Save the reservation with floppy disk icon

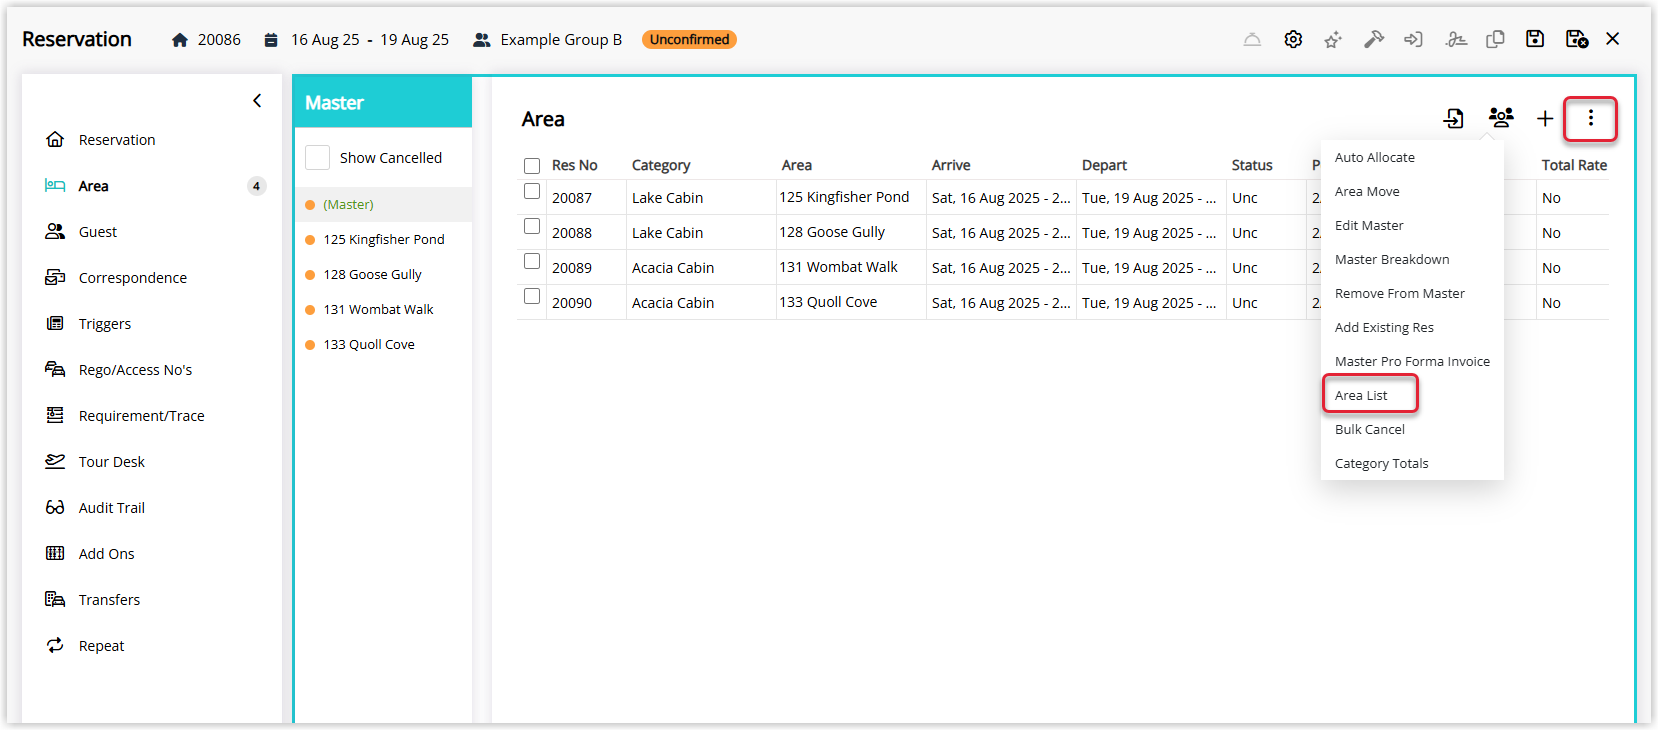click(x=1535, y=39)
